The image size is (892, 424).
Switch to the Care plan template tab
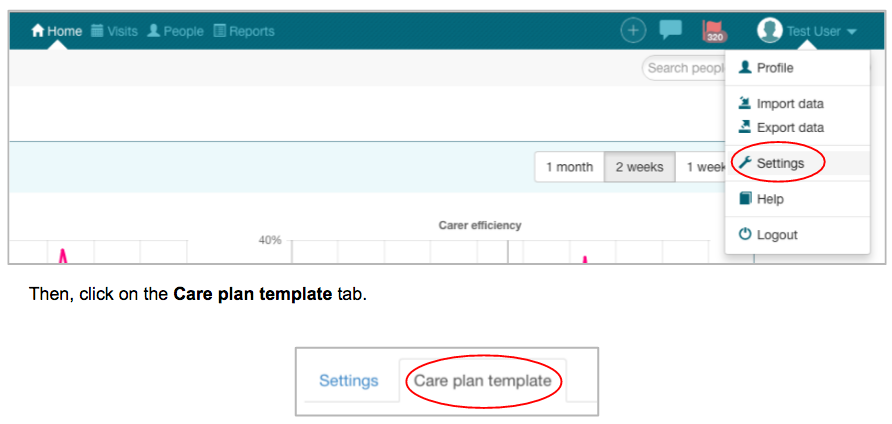coord(482,381)
